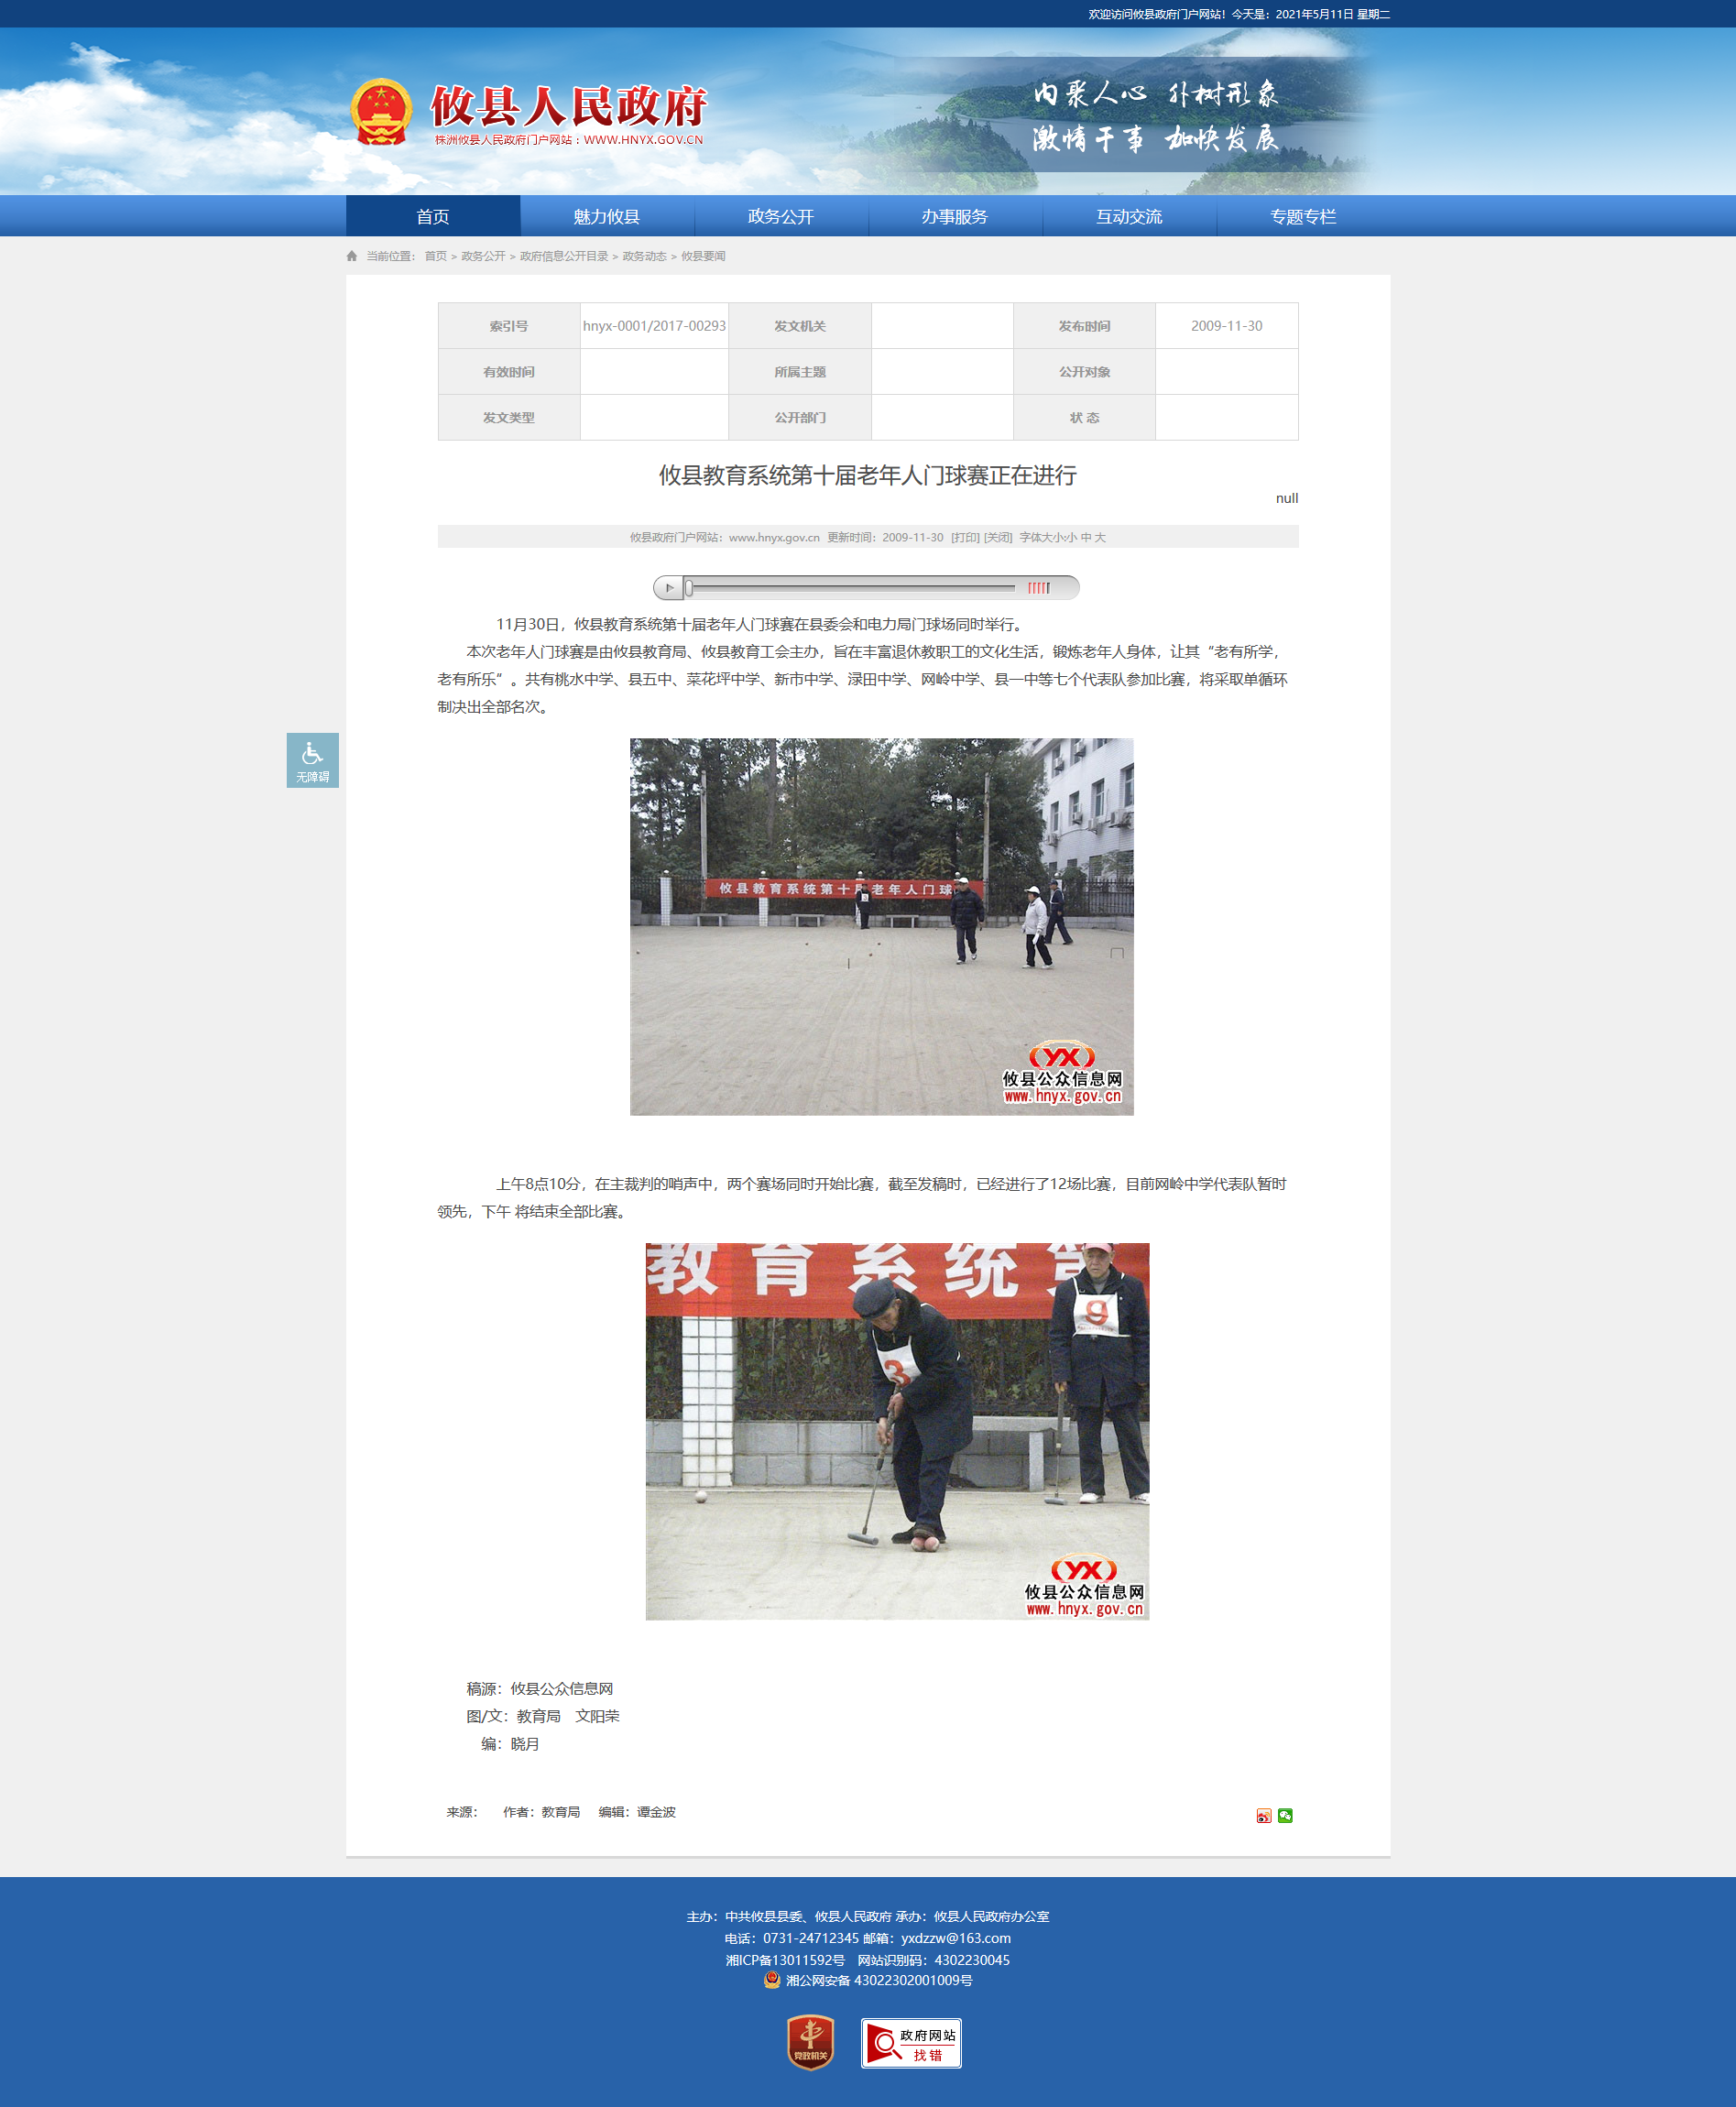Click the [打印] print link
Screen dimensions: 1736x2107
pos(964,538)
